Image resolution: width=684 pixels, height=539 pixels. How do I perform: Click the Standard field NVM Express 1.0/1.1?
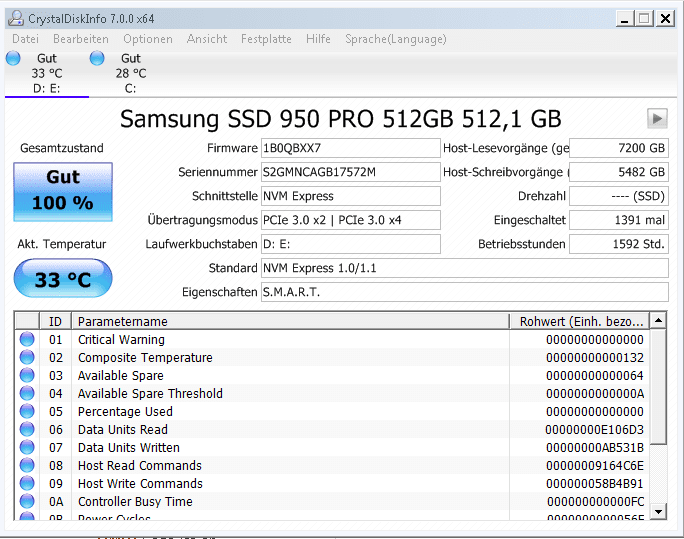click(465, 268)
